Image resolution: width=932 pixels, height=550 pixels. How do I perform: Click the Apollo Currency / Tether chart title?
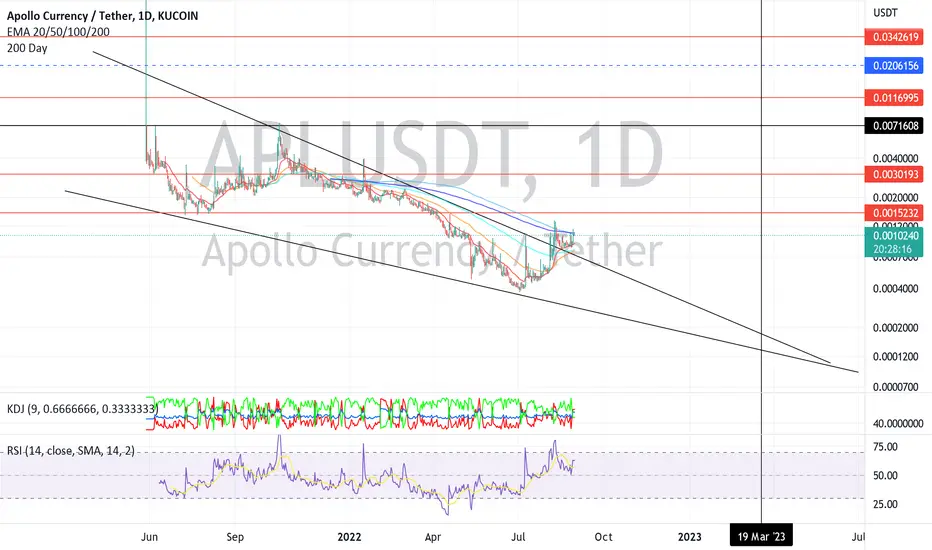[x=102, y=16]
